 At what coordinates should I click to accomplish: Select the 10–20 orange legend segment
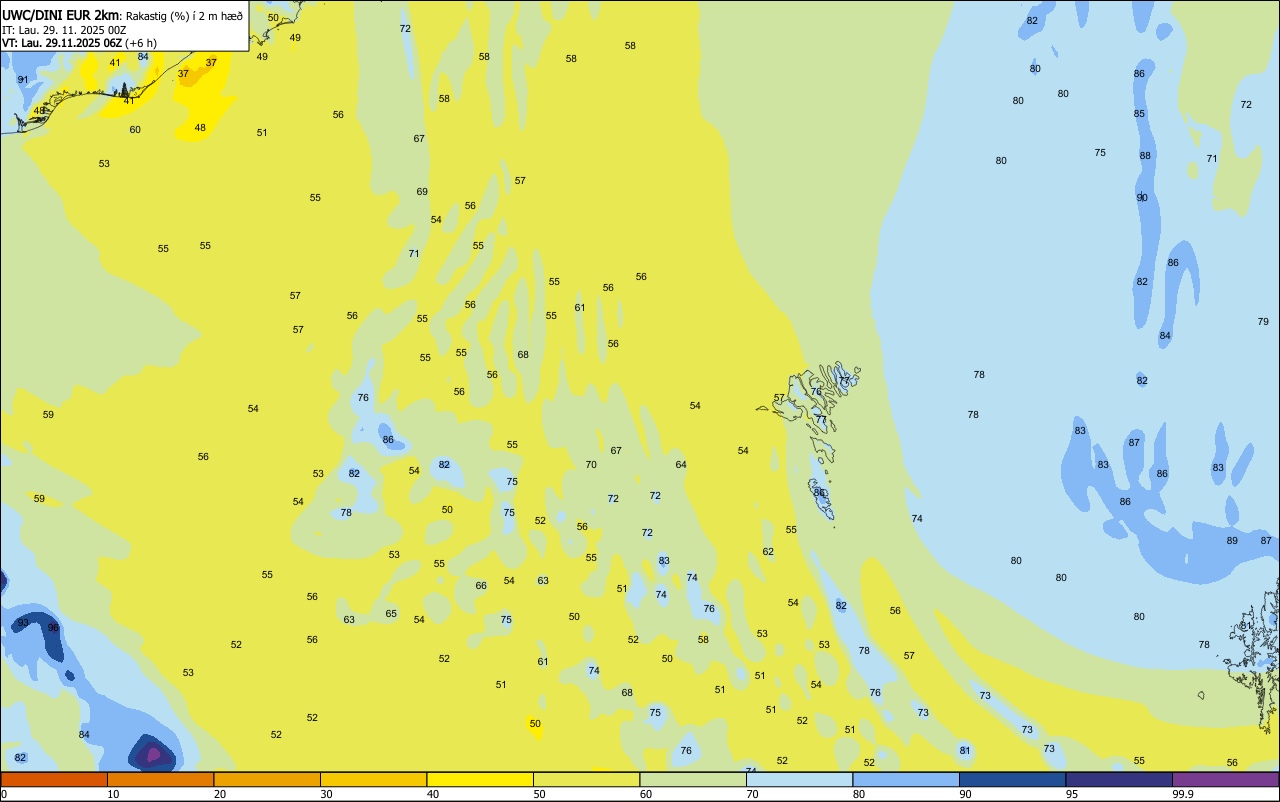click(160, 780)
